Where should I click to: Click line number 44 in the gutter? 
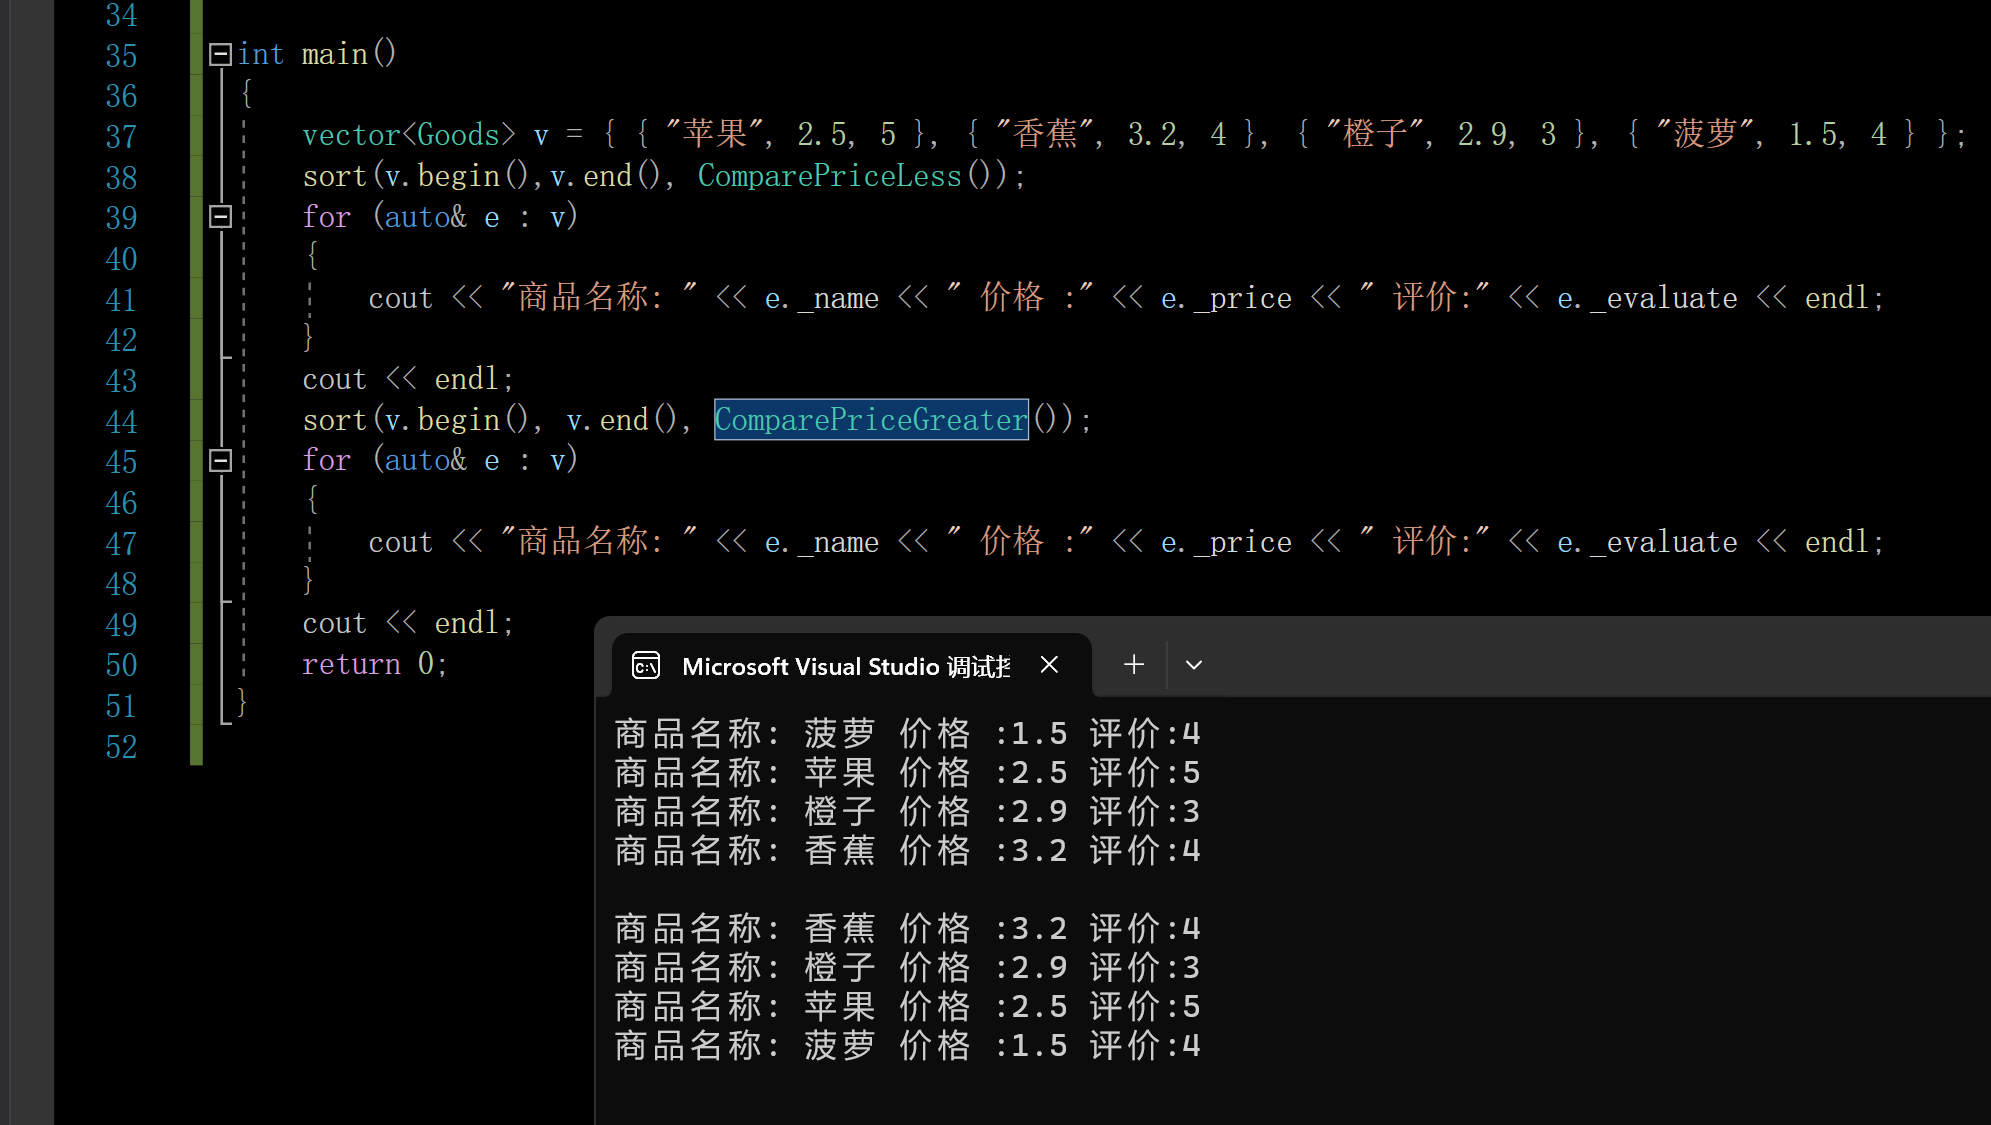(x=121, y=422)
